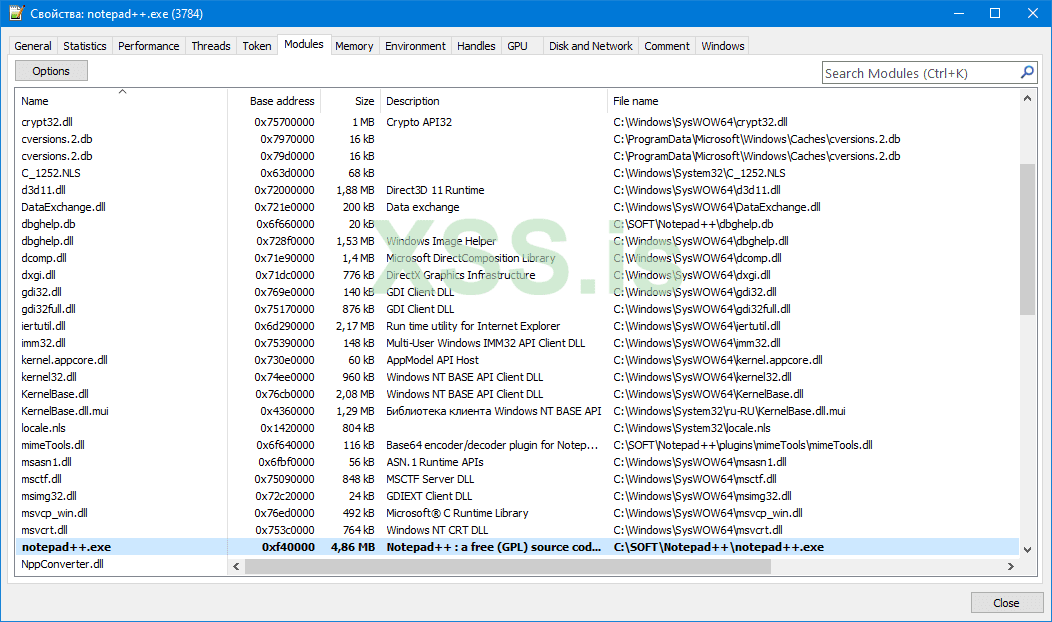Screen dimensions: 1052x622
Task: Click the vertical scrollbar up arrow
Action: pos(1027,98)
